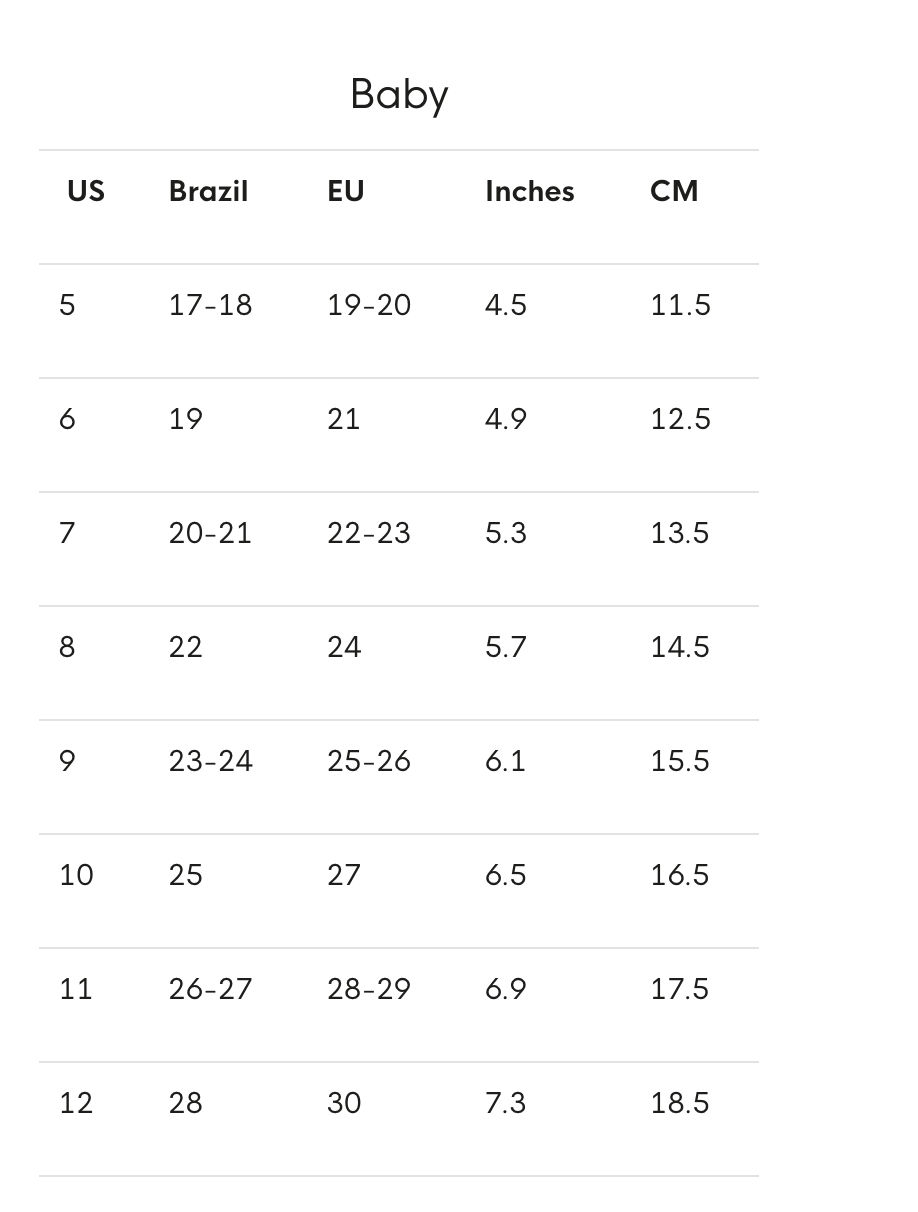Click EU size 21 cell
This screenshot has height=1212, width=918.
(x=343, y=419)
